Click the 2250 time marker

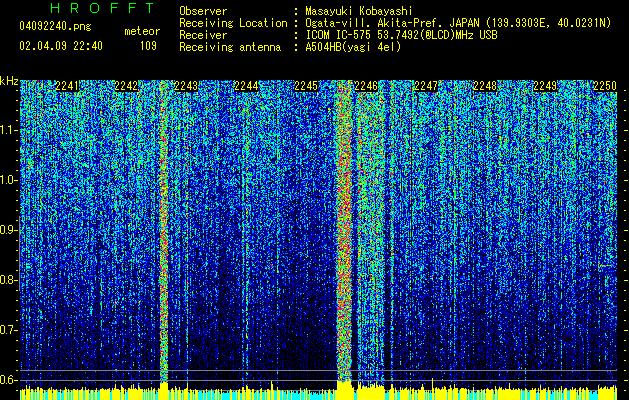tap(605, 86)
